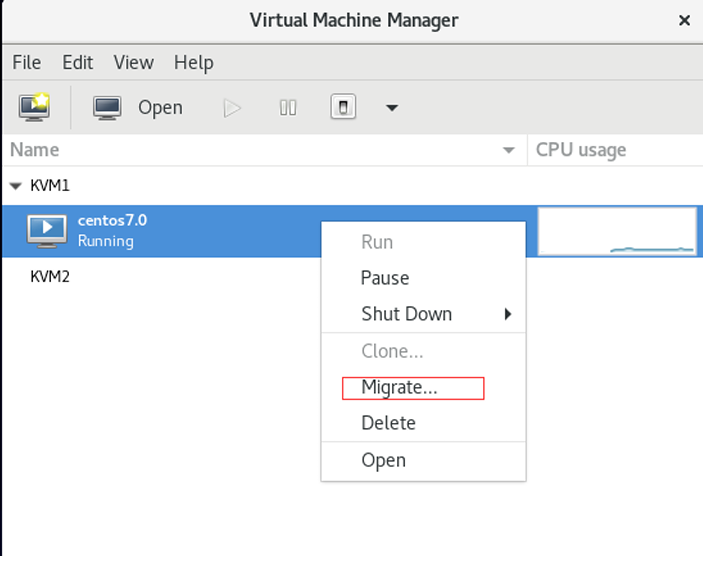Open the shutdown options dropdown arrow
710x582 pixels.
pyautogui.click(x=392, y=108)
